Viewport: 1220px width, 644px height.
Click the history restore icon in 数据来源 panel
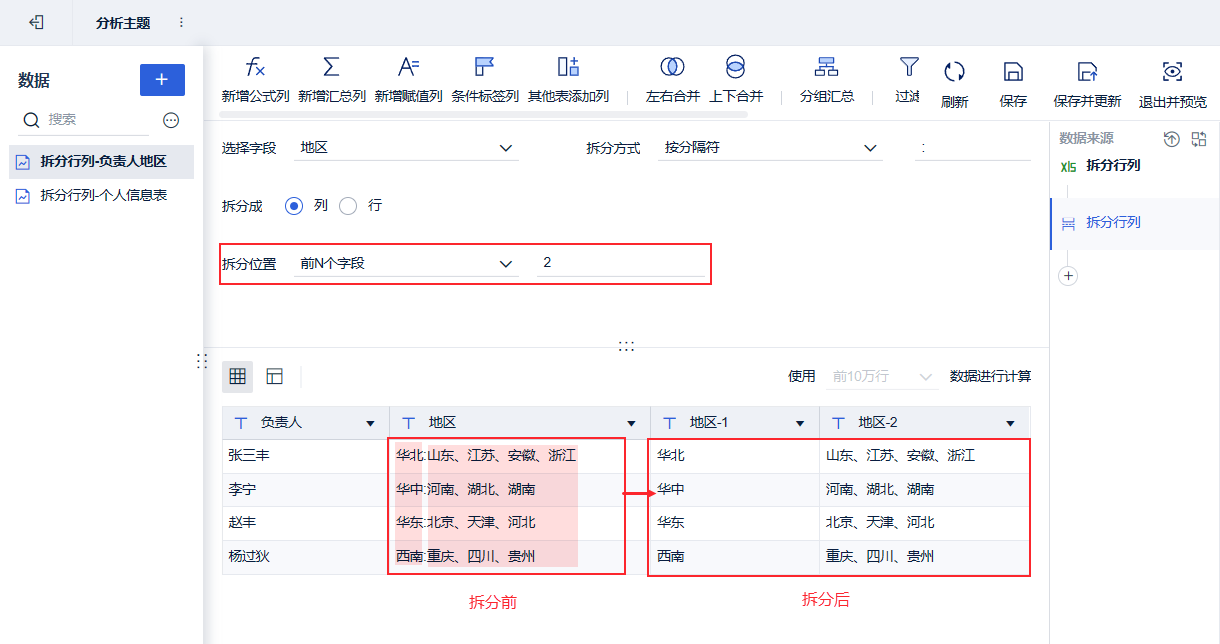(x=1172, y=139)
